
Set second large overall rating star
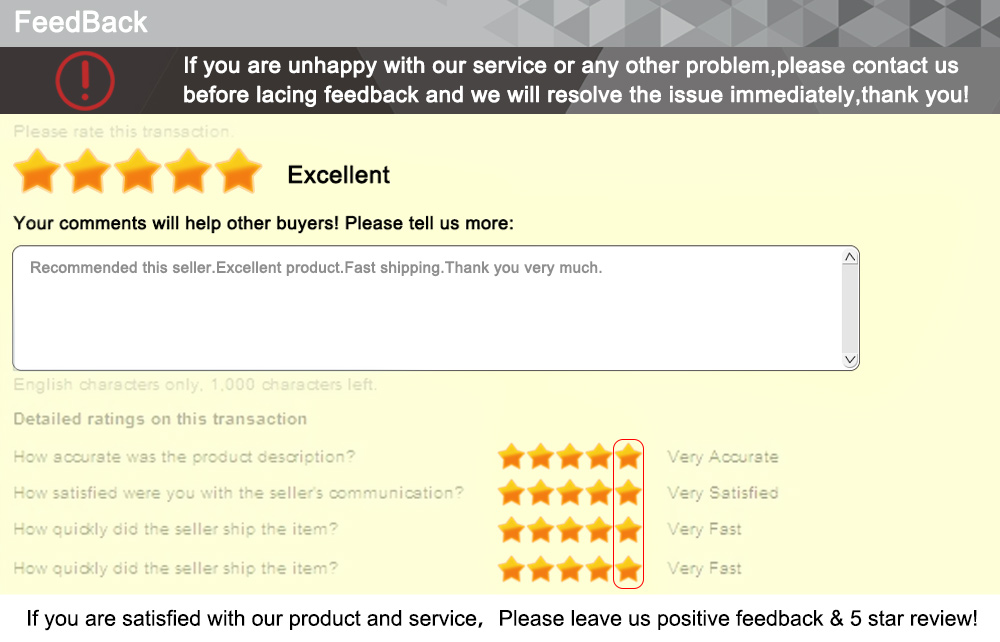[x=88, y=172]
